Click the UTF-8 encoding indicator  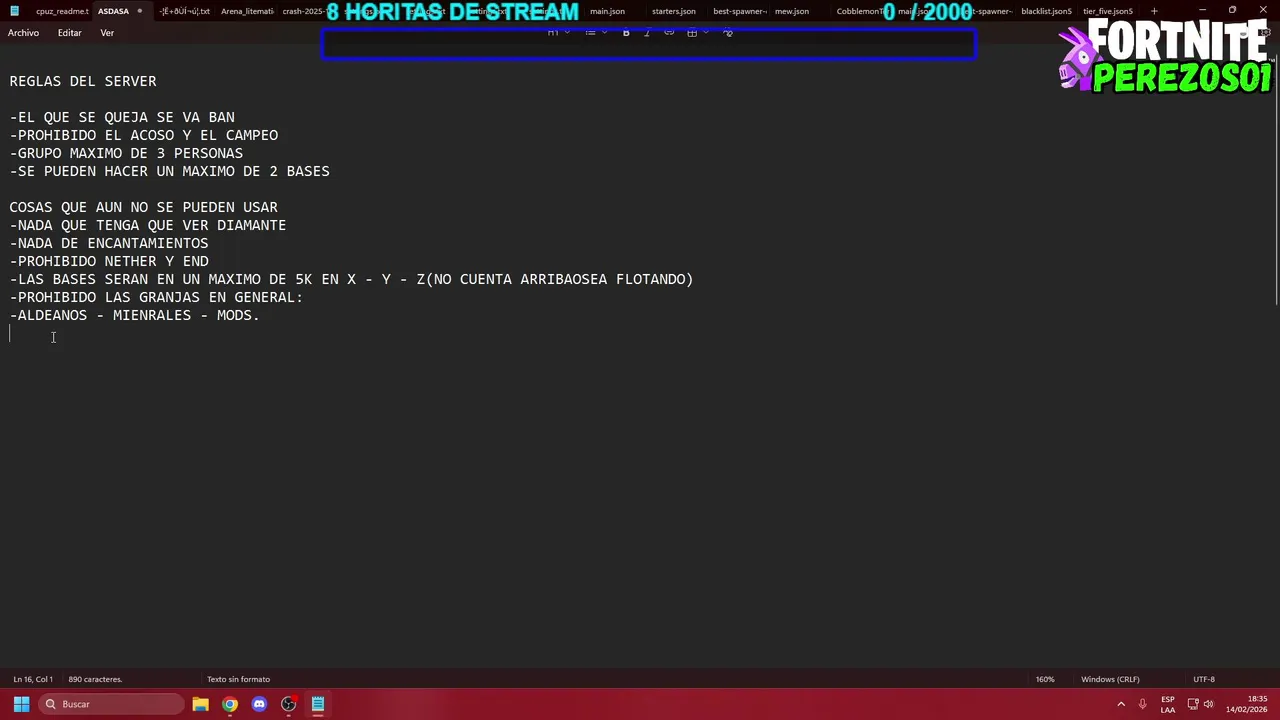pyautogui.click(x=1204, y=679)
